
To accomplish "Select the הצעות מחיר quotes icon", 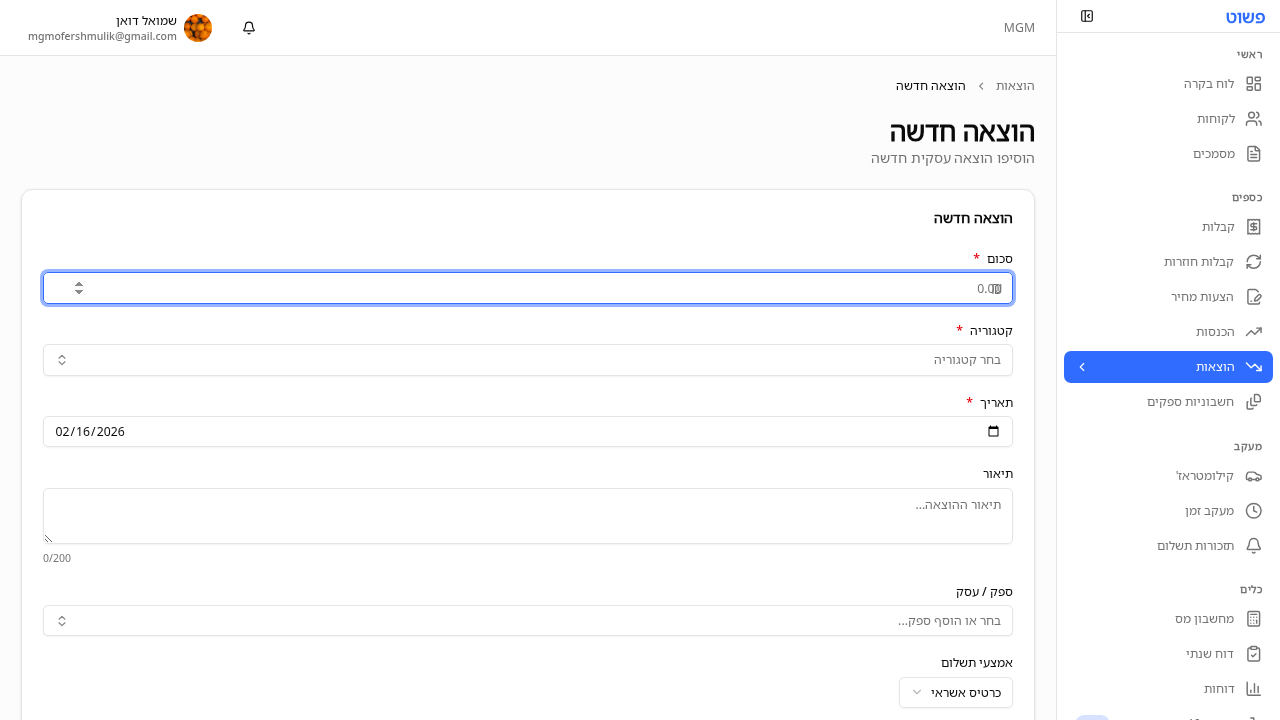I will [x=1254, y=297].
